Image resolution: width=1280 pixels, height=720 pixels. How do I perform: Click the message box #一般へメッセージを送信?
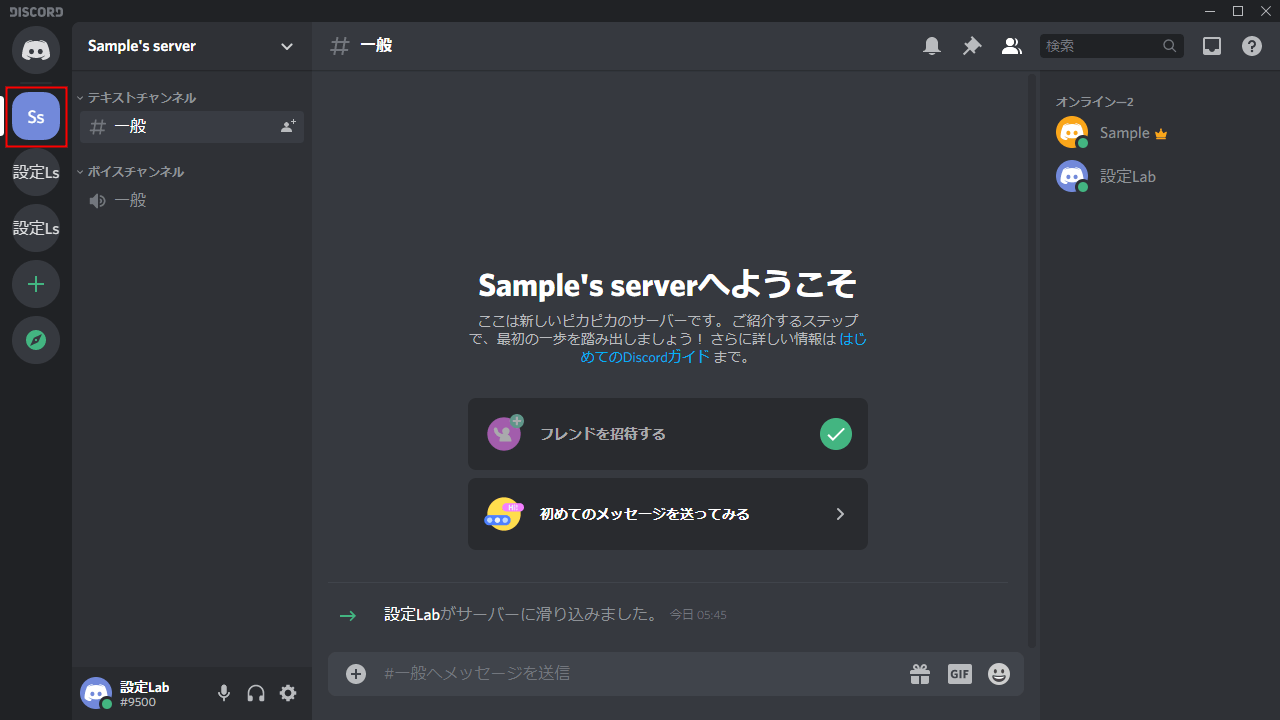(640, 674)
